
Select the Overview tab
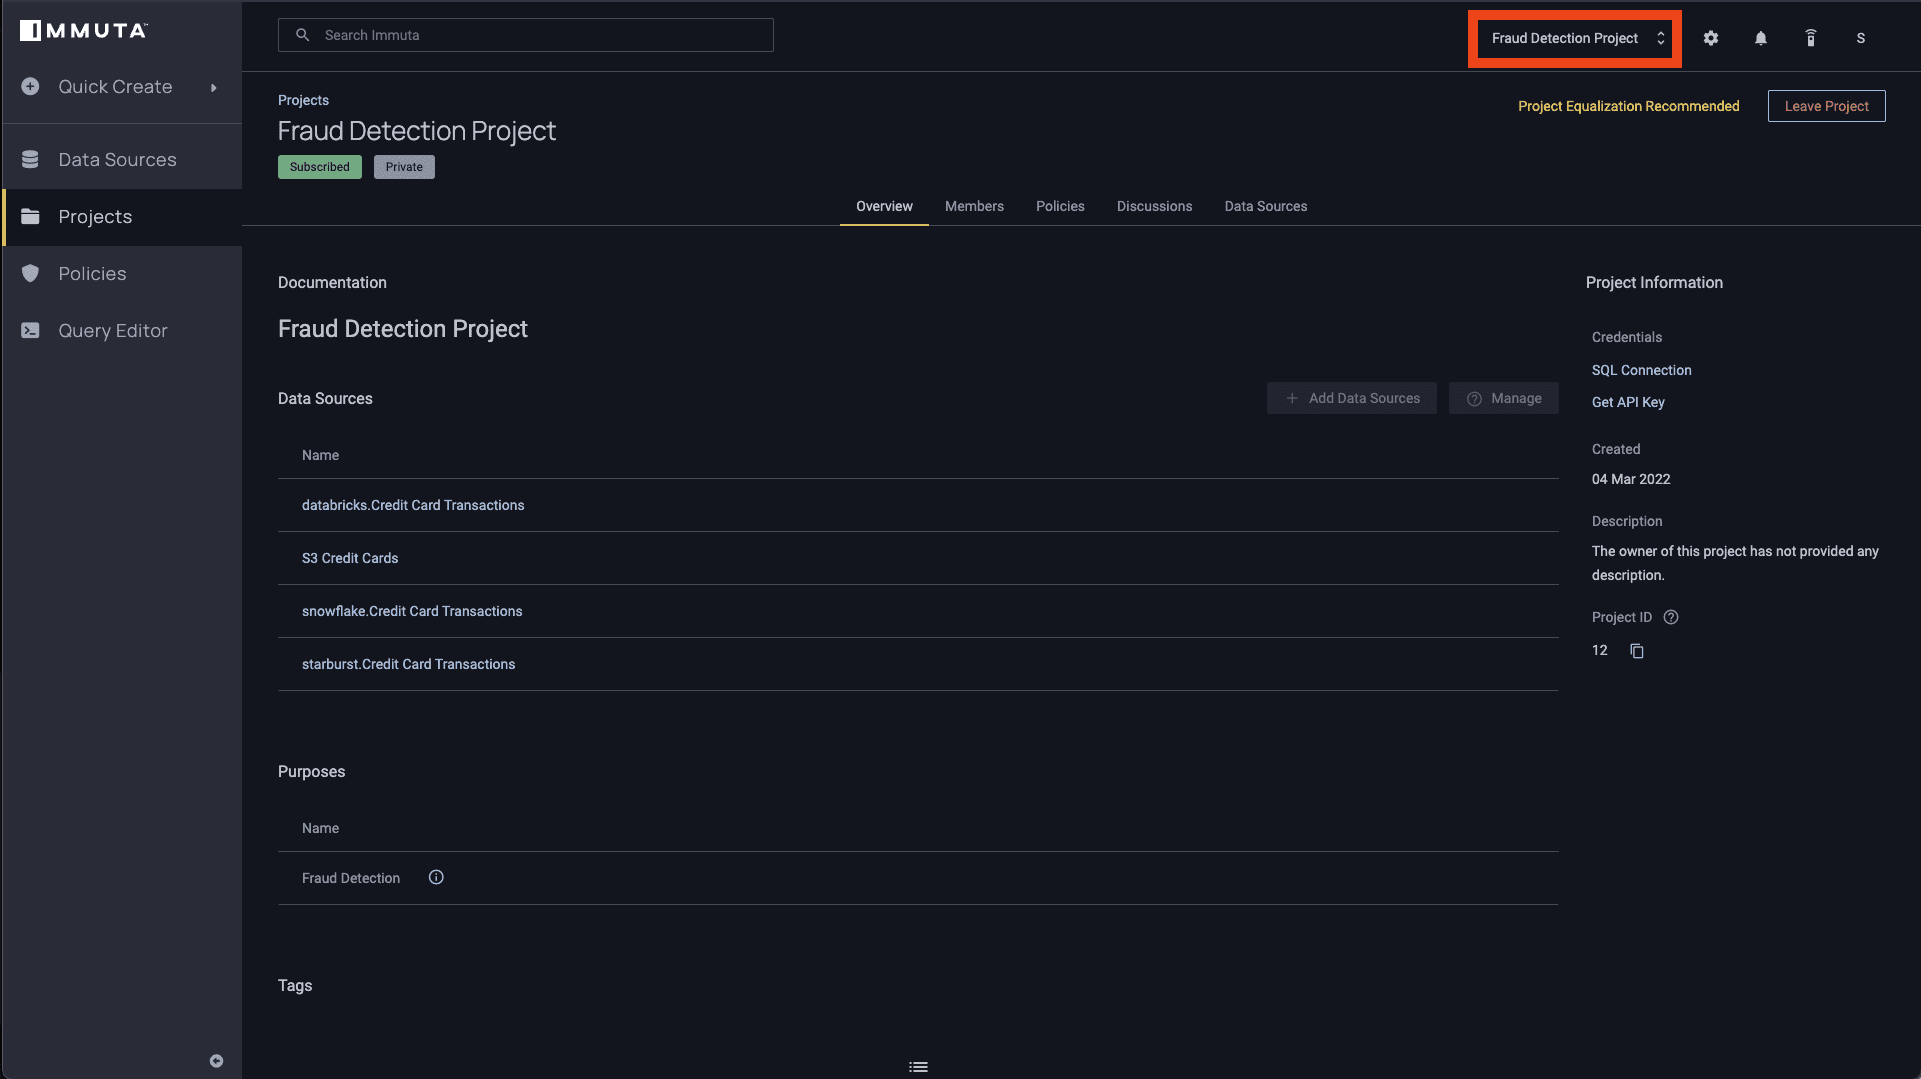884,206
